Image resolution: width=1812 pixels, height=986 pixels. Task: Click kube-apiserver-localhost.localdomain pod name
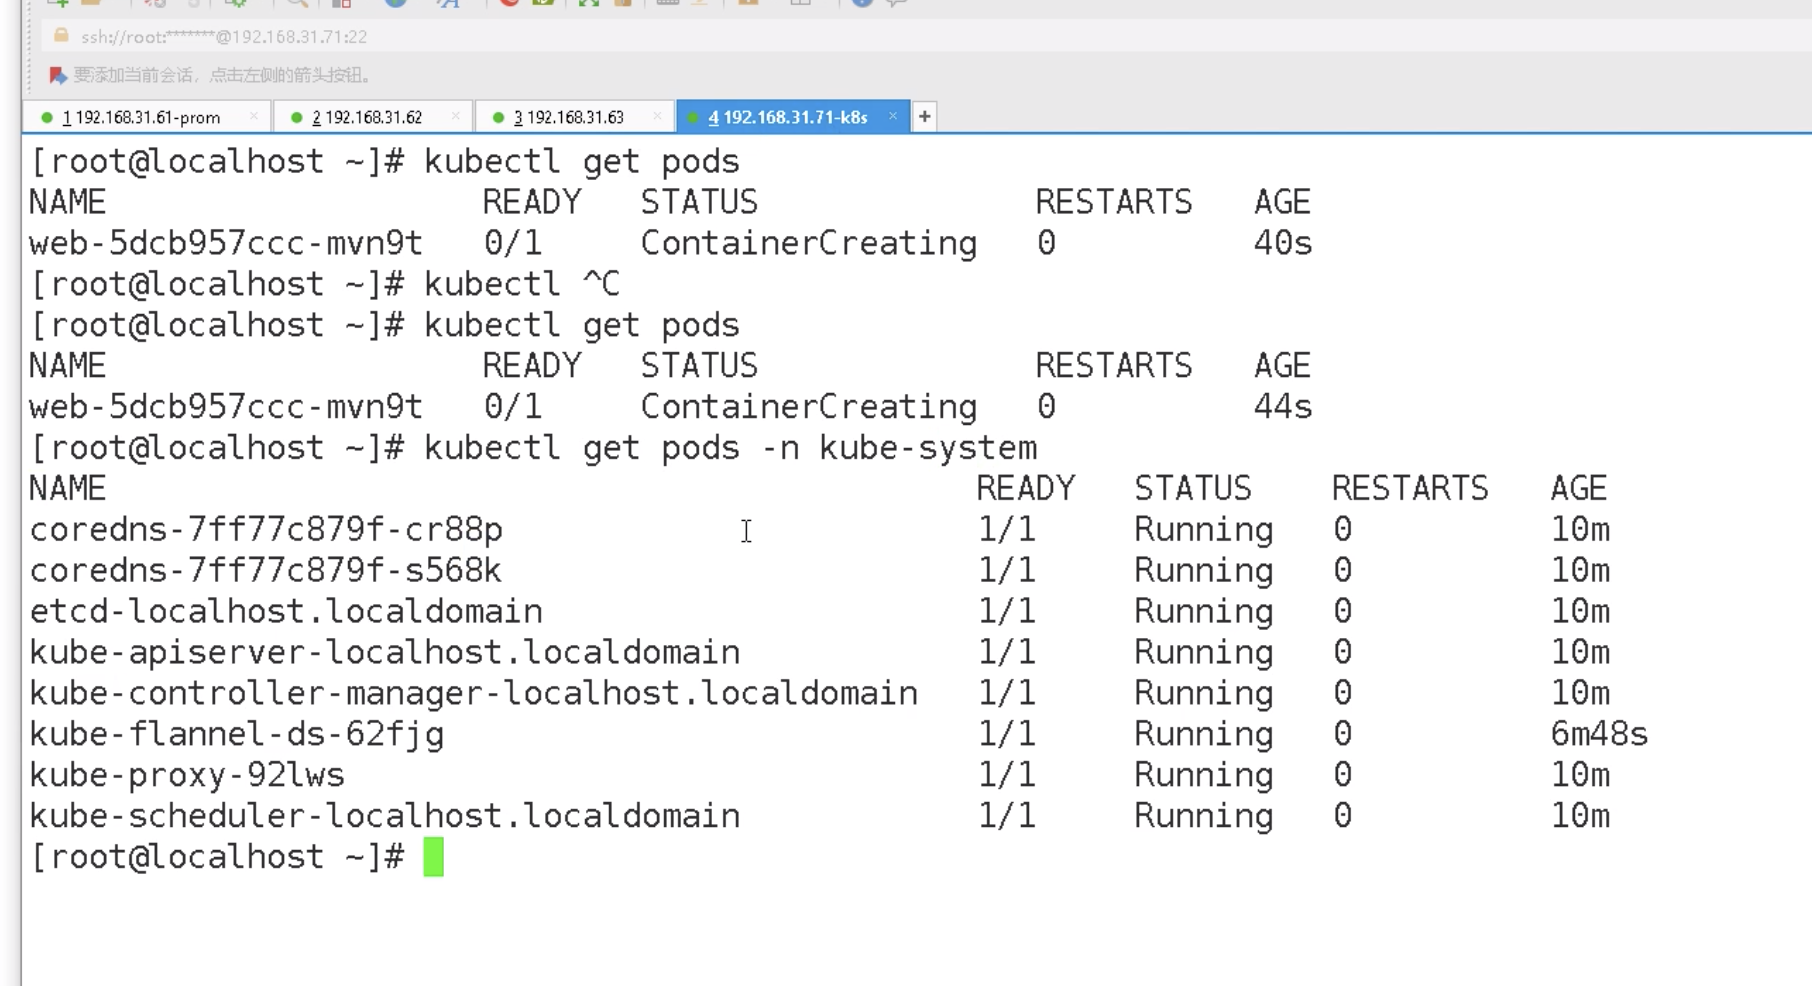(385, 652)
